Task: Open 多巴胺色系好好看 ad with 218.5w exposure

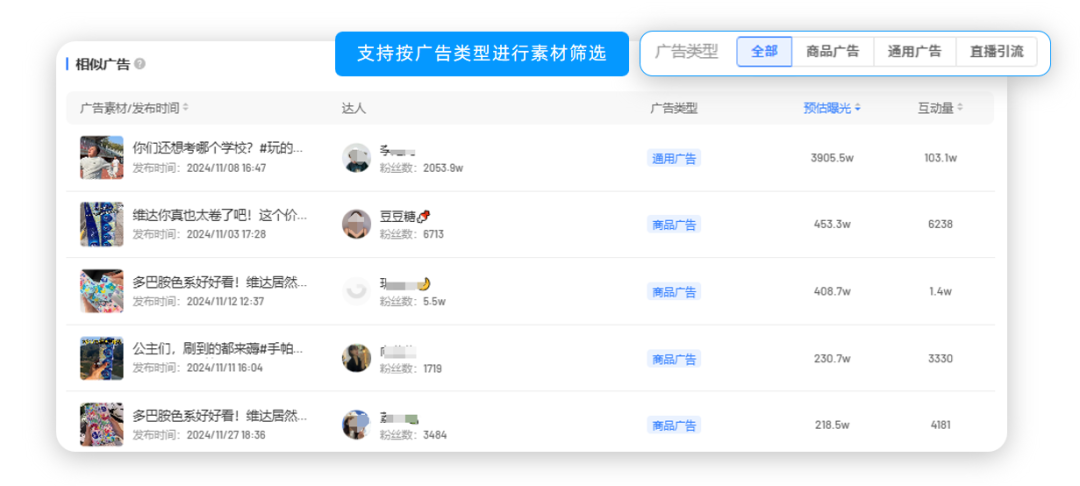Action: [x=220, y=416]
